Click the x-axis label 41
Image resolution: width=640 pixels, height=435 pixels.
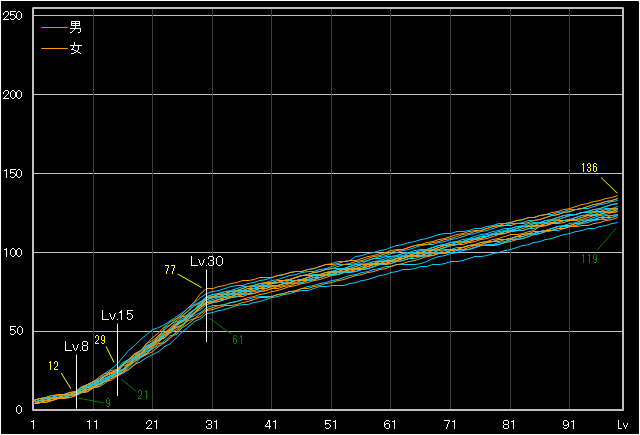(271, 425)
